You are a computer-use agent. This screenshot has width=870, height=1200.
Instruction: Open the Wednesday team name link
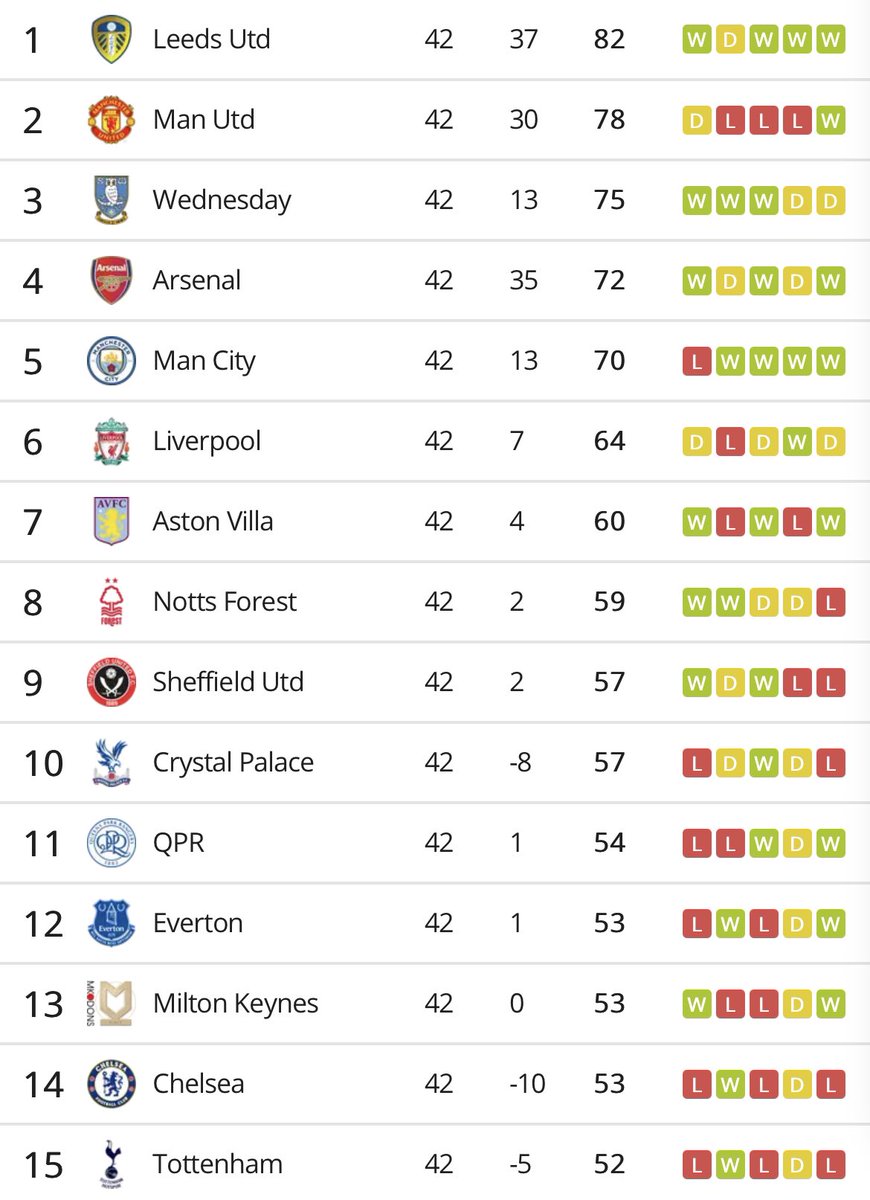pos(221,200)
